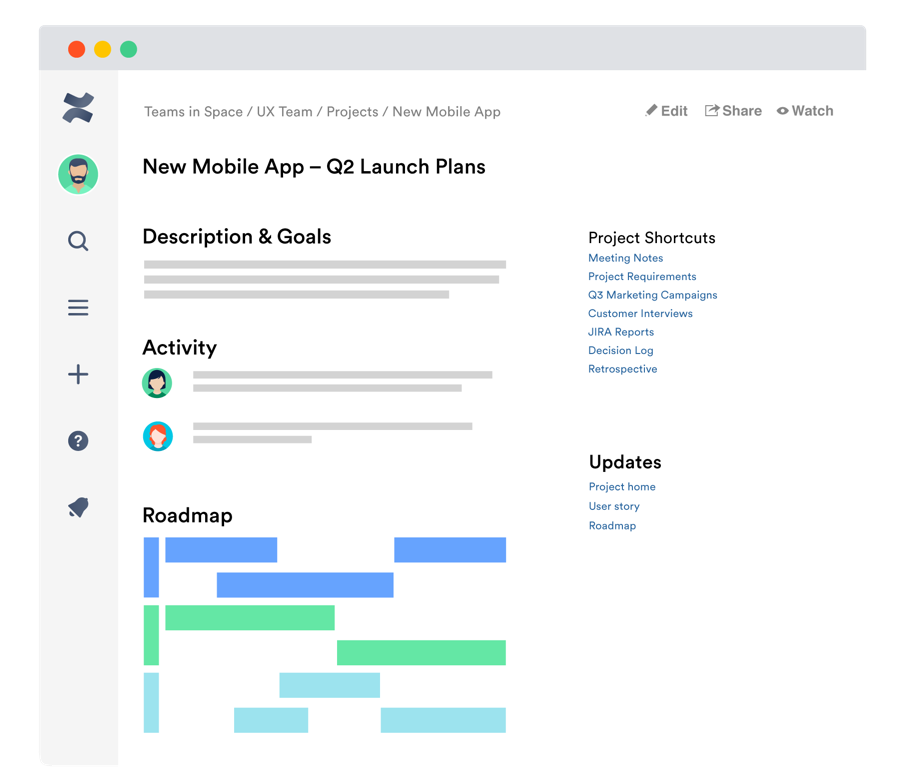
Task: Select the bottom-left light-blue roadmap bar
Action: 271,720
